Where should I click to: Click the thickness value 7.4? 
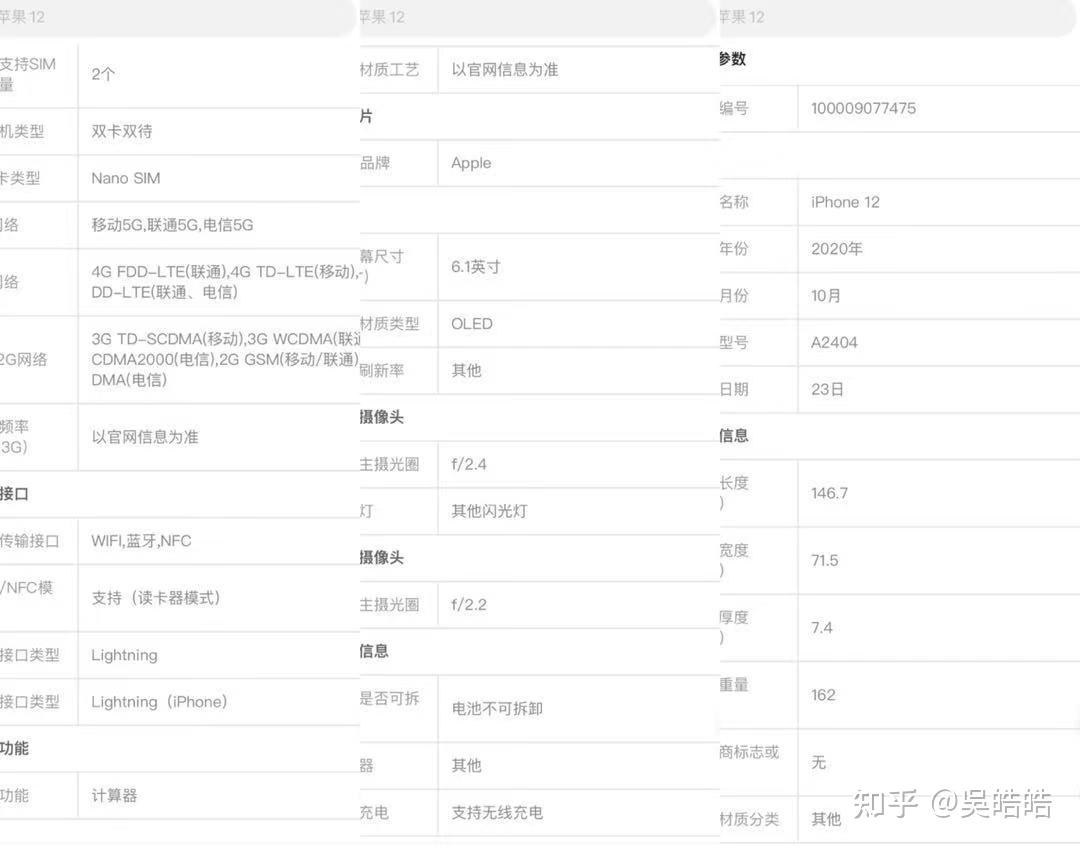pos(822,628)
